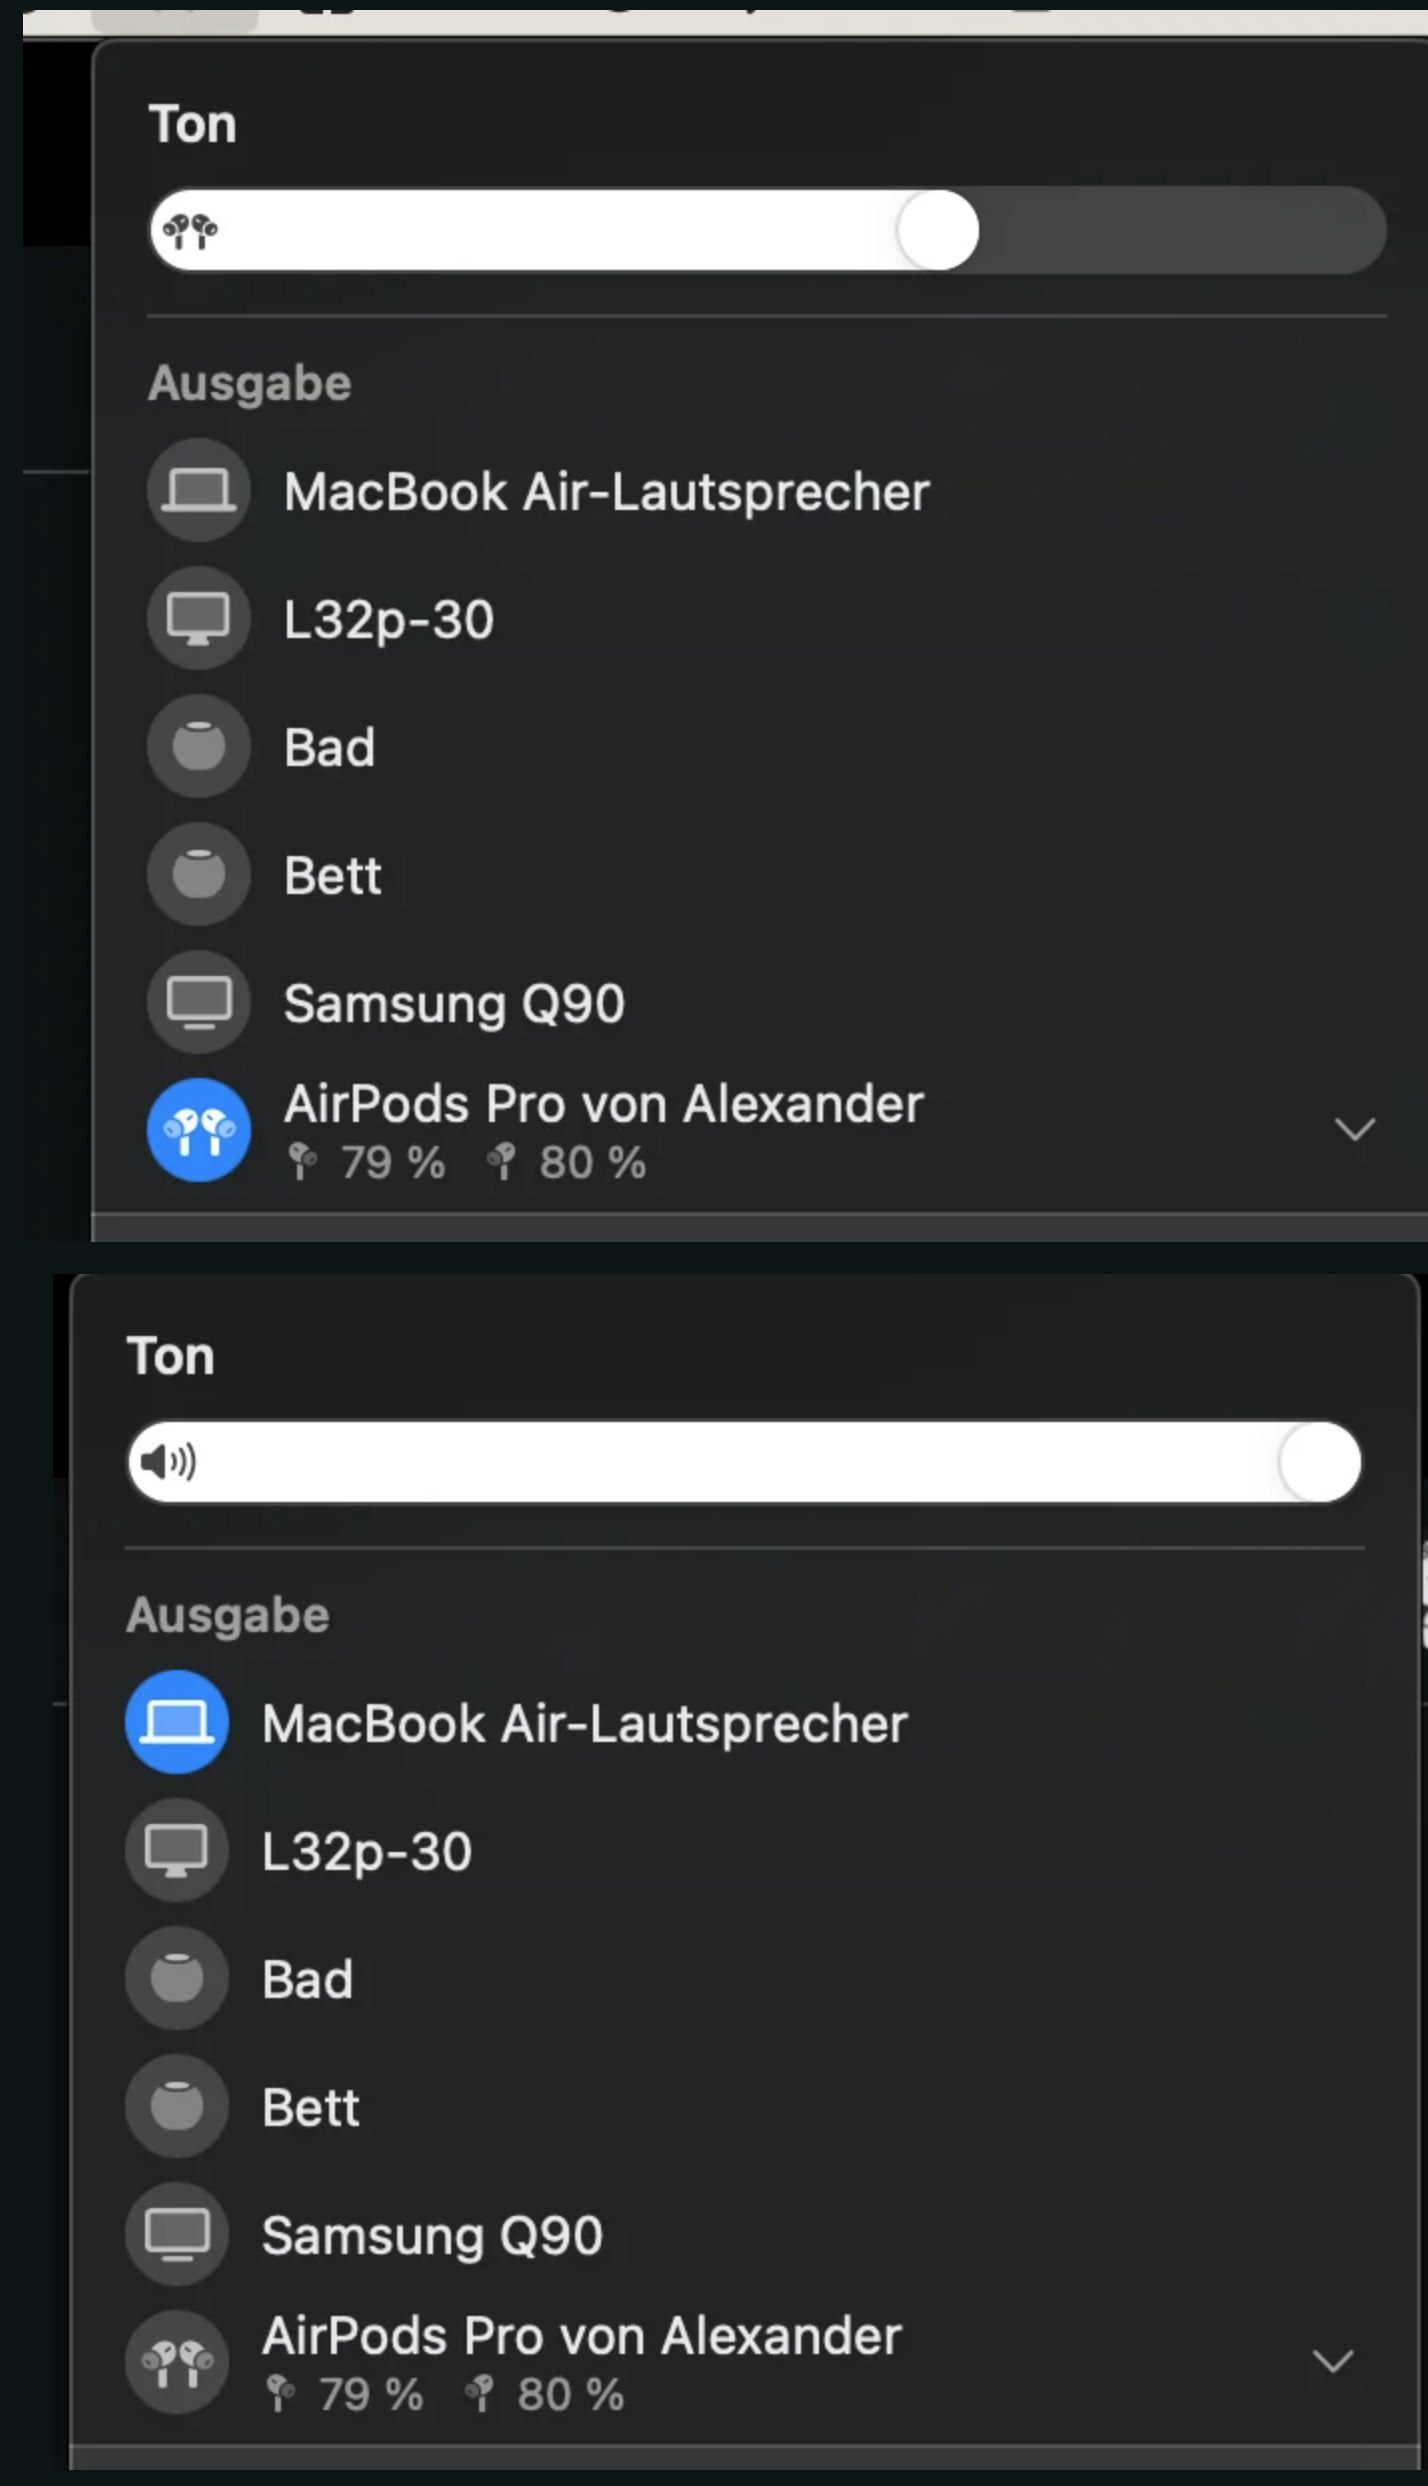Screen dimensions: 1428x2486
Task: Click the AirPods icon inside the volume slider
Action: (x=190, y=231)
